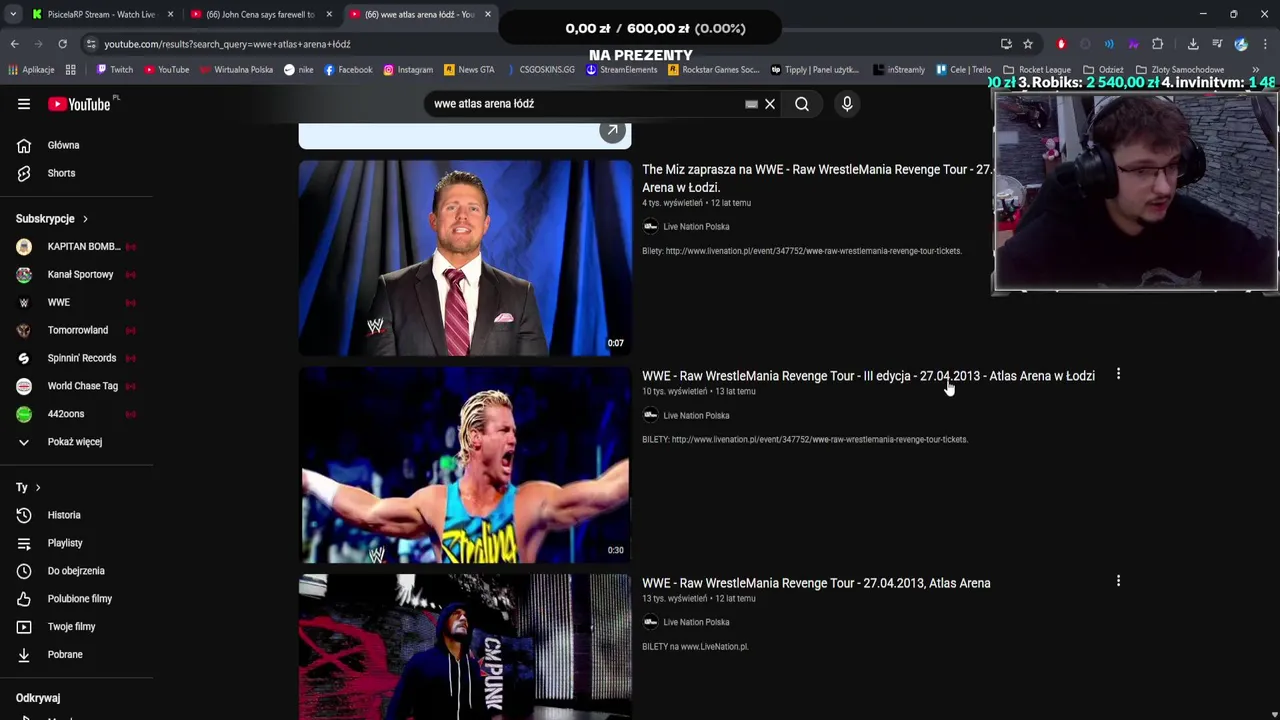The height and width of the screenshot is (720, 1280).
Task: Open Do obejrzenia in the sidebar
Action: pyautogui.click(x=77, y=571)
